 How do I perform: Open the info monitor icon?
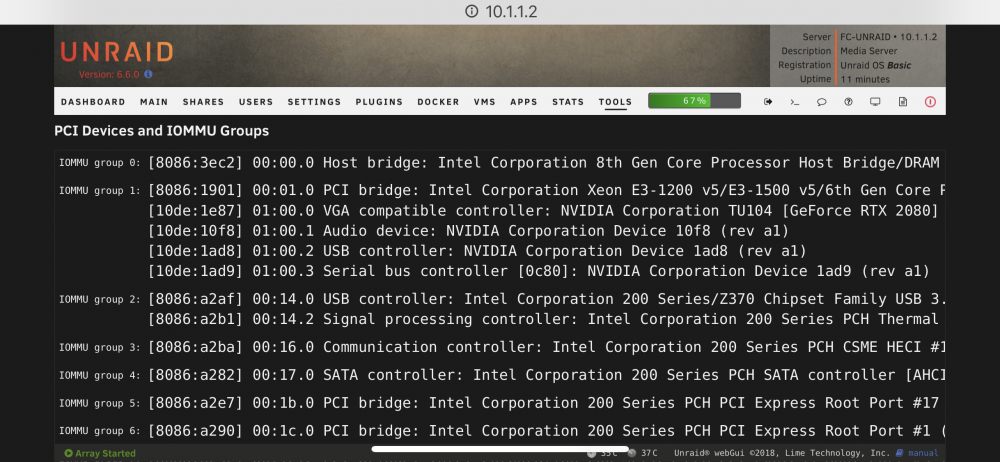click(876, 101)
